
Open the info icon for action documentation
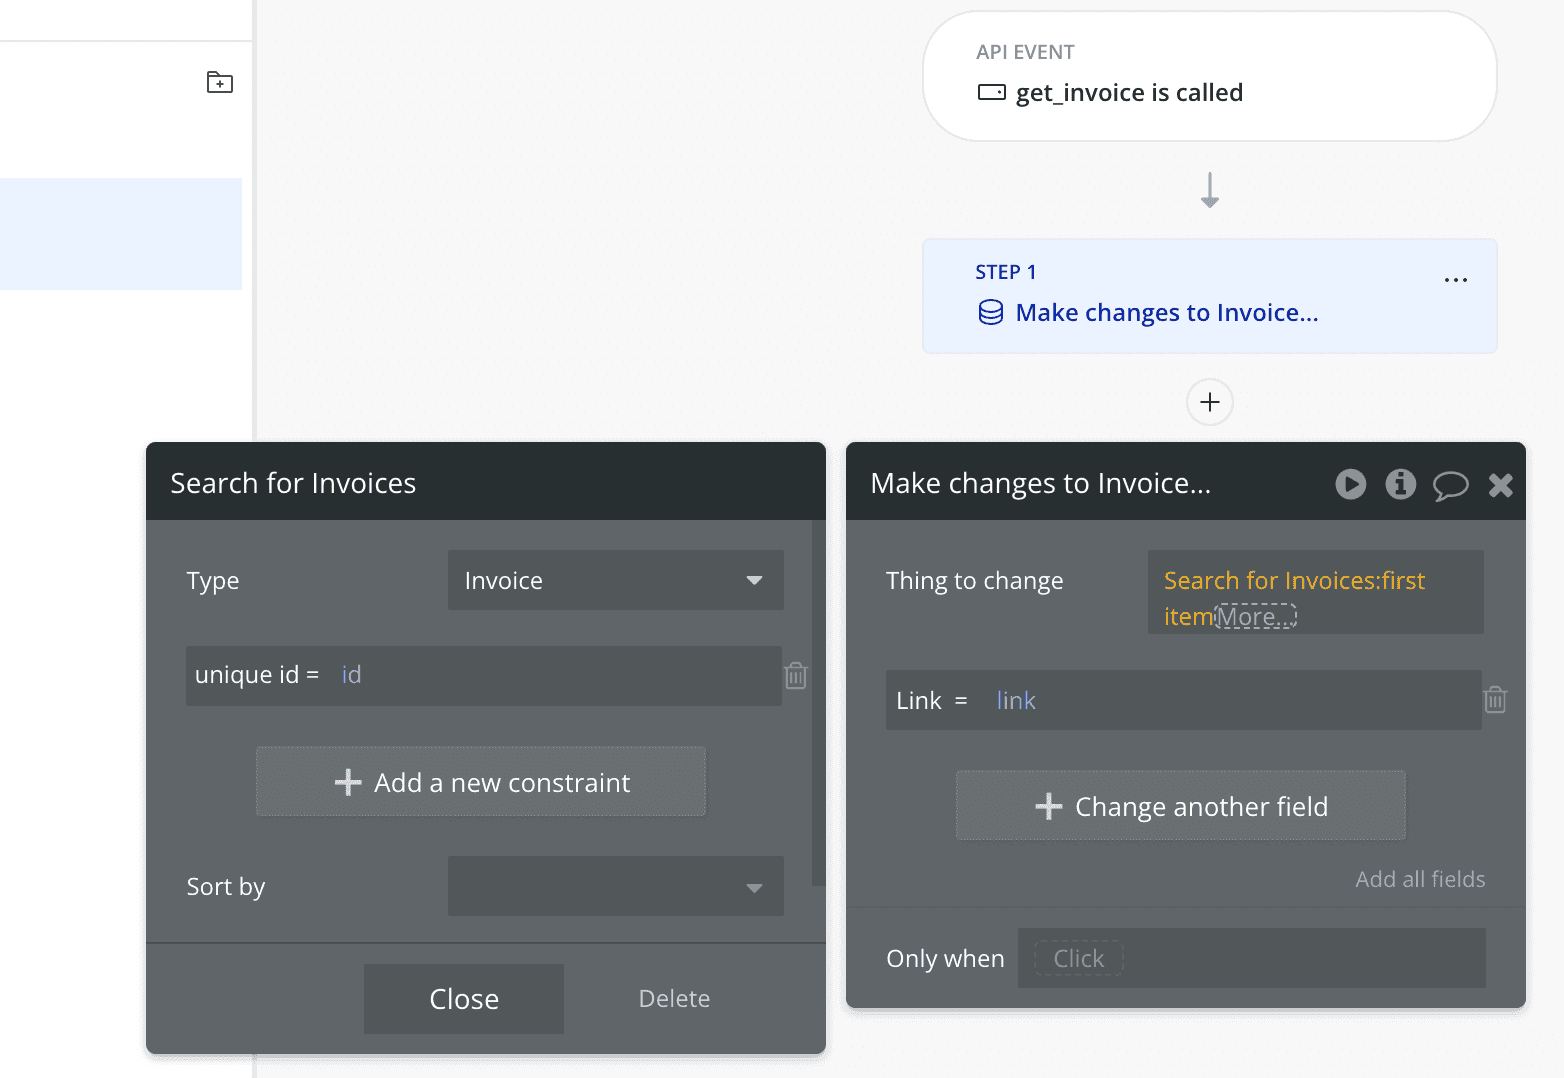1400,484
